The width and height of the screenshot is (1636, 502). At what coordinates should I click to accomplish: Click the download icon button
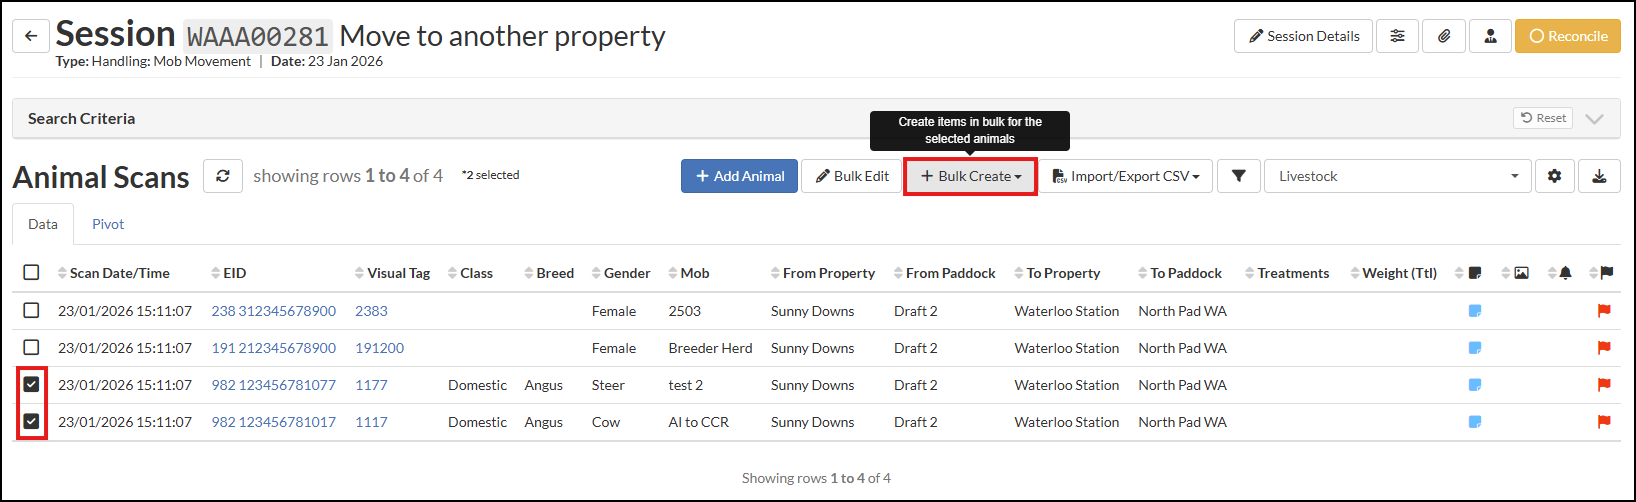pyautogui.click(x=1599, y=176)
